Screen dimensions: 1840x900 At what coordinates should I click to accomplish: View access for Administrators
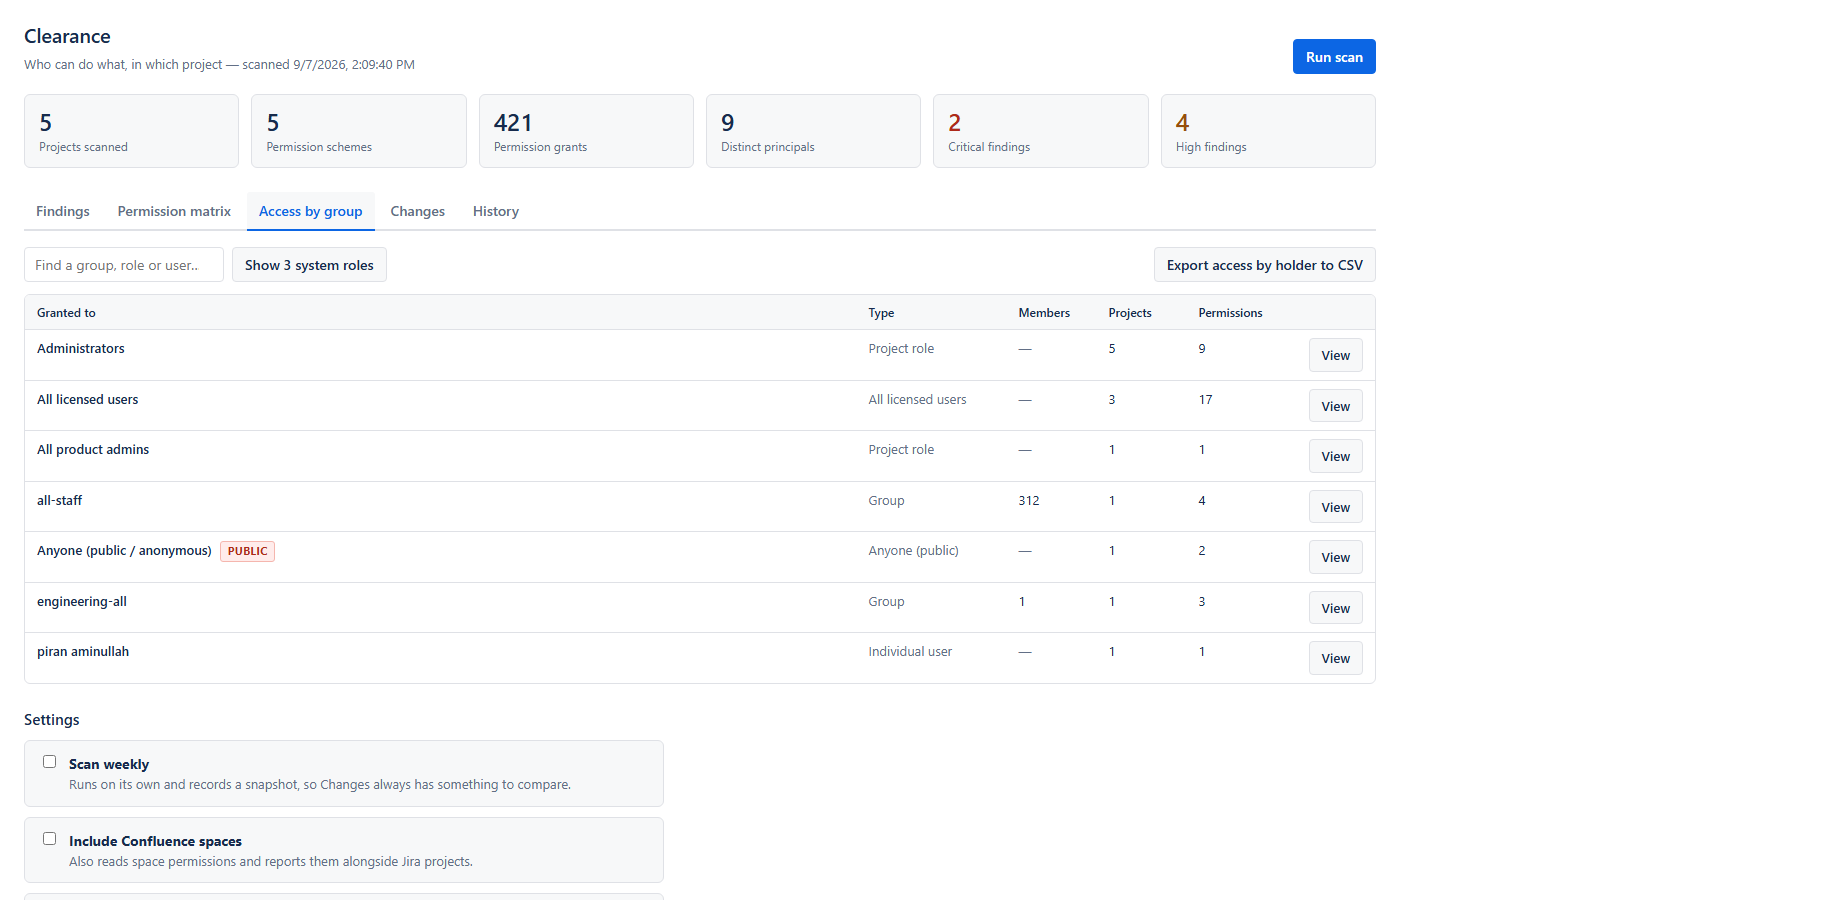pyautogui.click(x=1336, y=355)
